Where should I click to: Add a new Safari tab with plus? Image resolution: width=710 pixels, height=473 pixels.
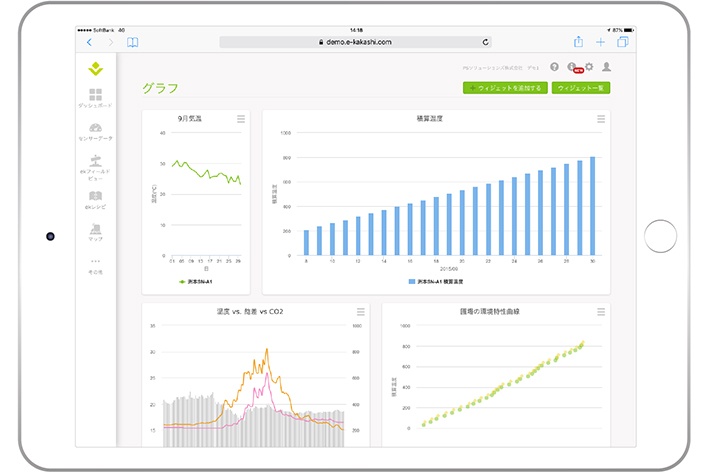(600, 42)
